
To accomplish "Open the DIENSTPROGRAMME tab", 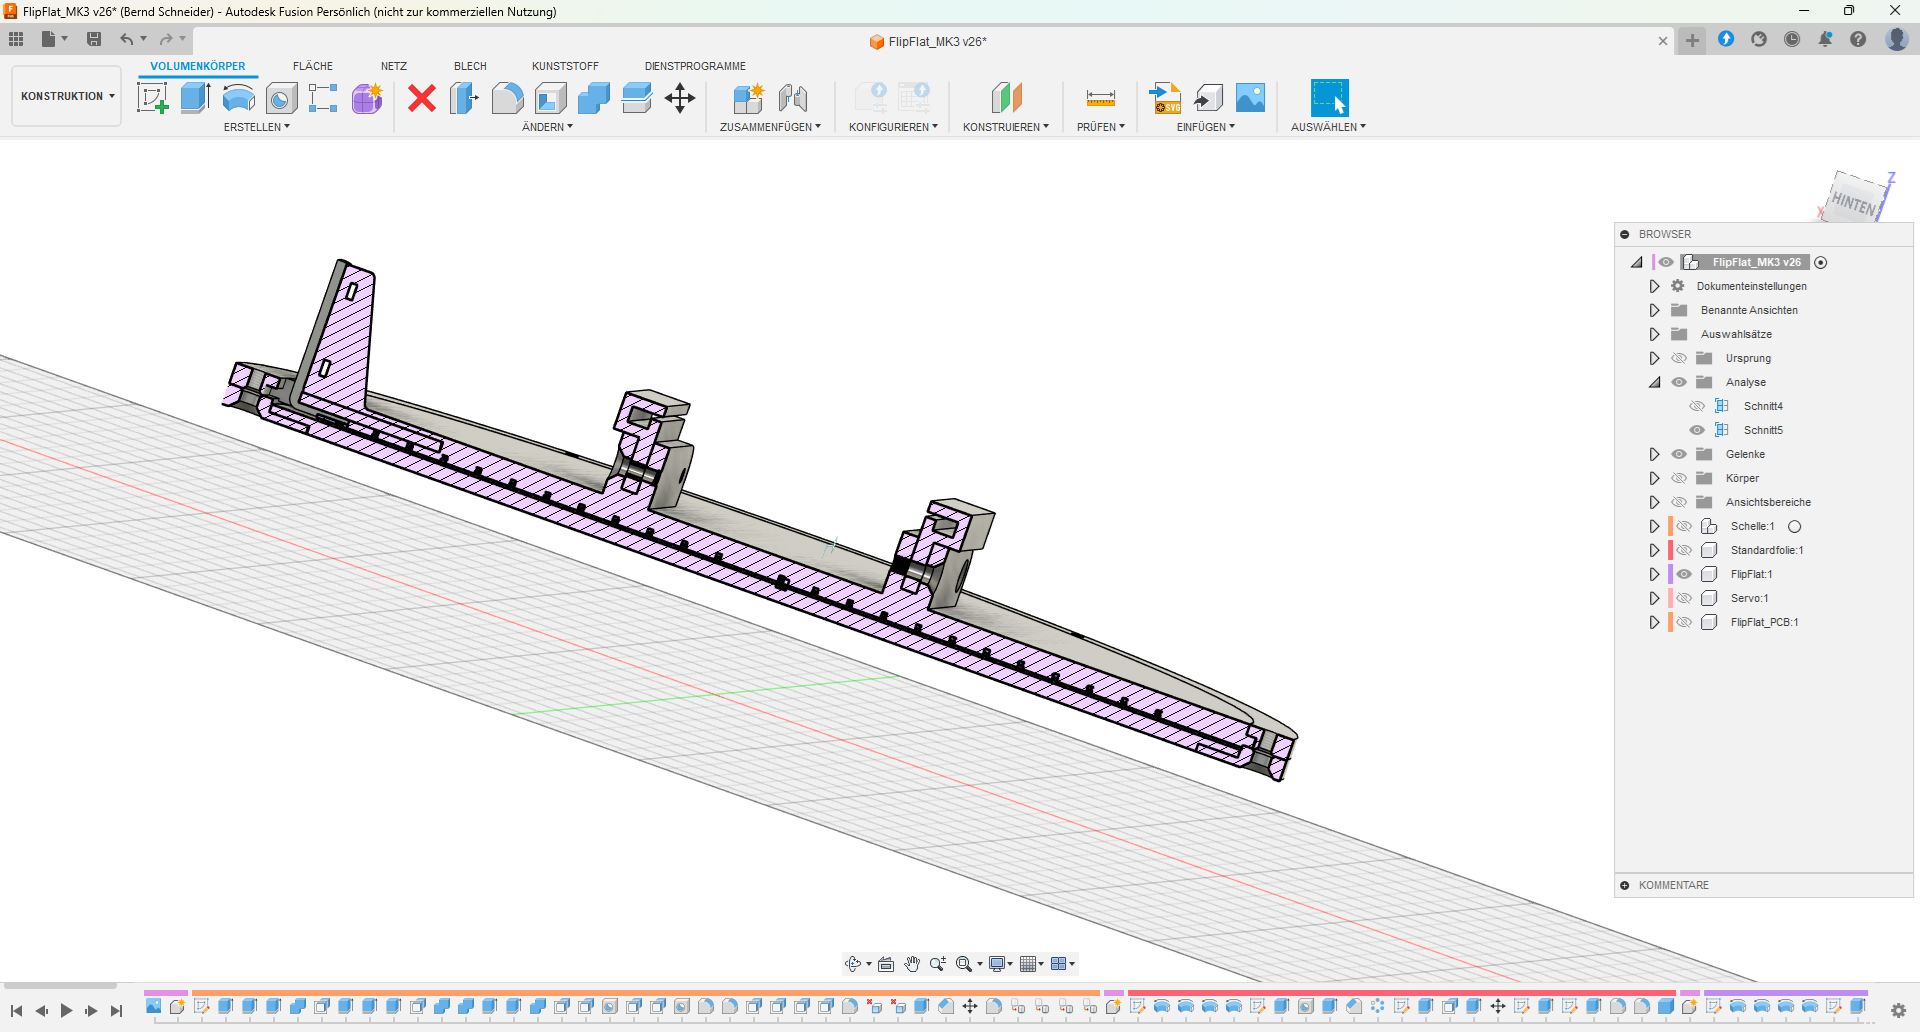I will coord(695,66).
